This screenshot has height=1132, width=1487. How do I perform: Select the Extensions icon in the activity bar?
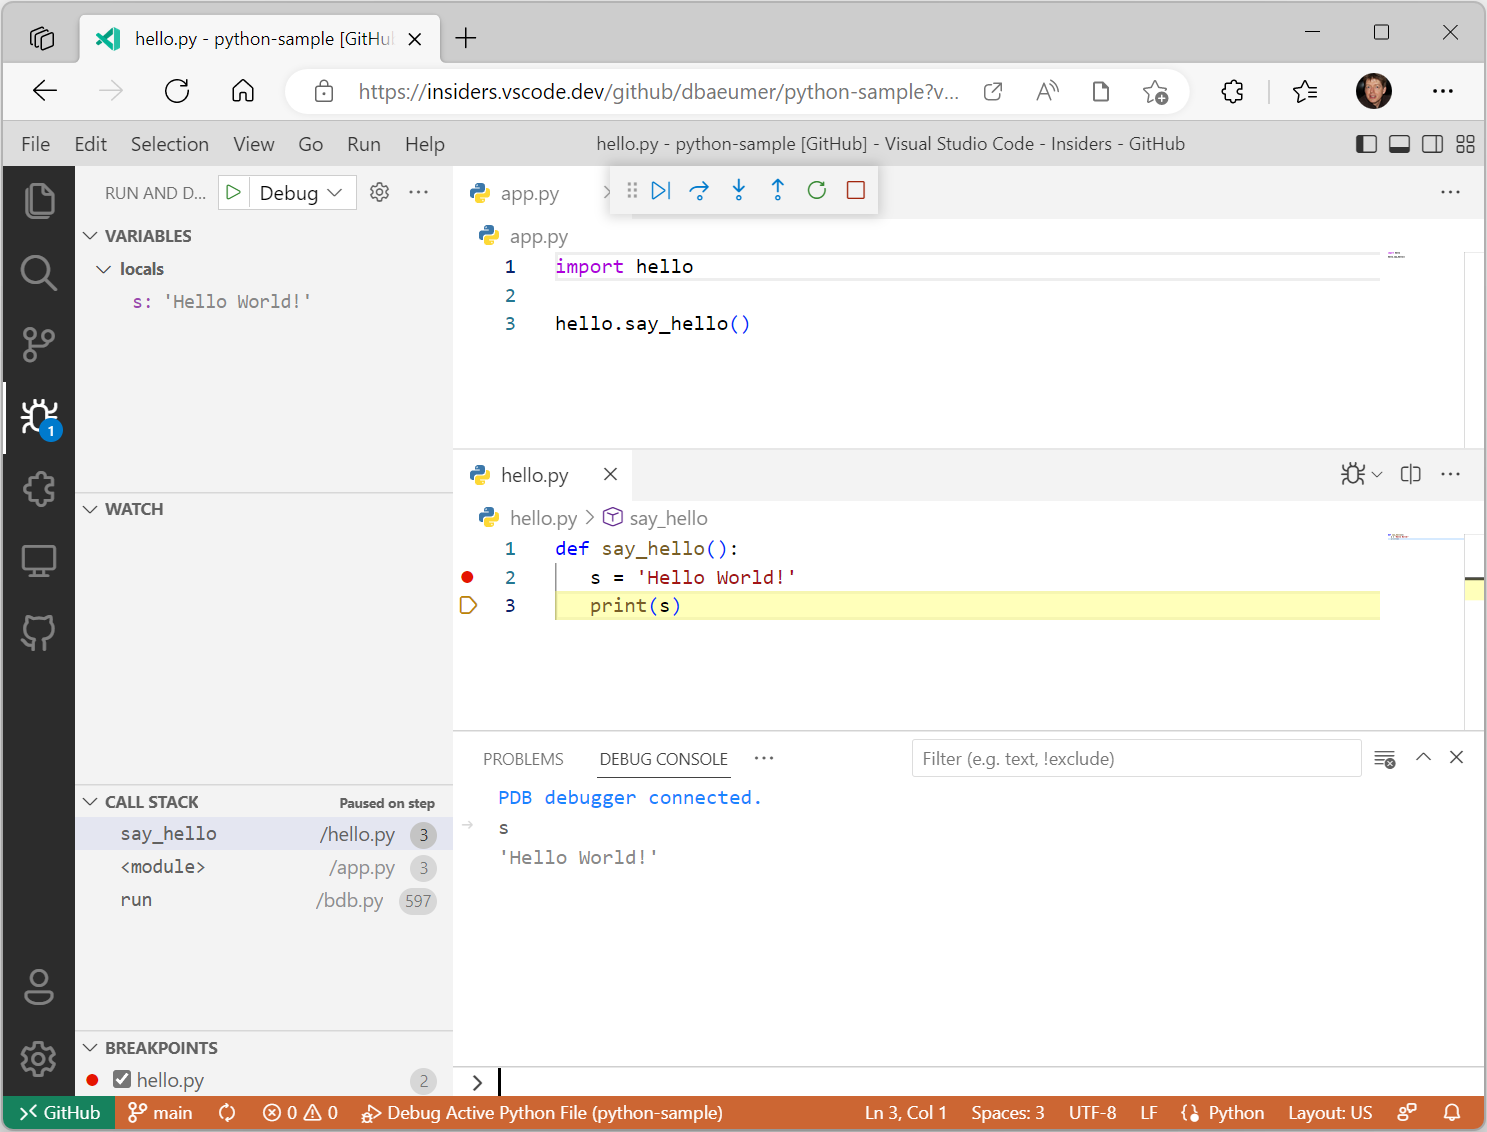pos(39,489)
